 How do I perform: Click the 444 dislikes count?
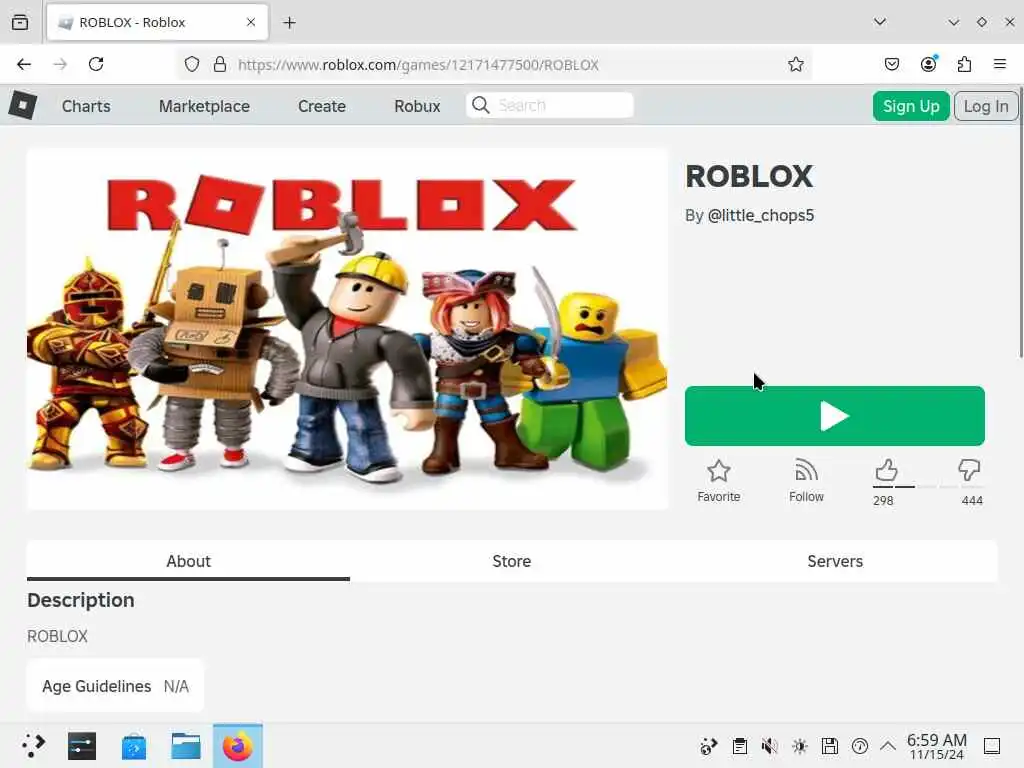(x=972, y=500)
